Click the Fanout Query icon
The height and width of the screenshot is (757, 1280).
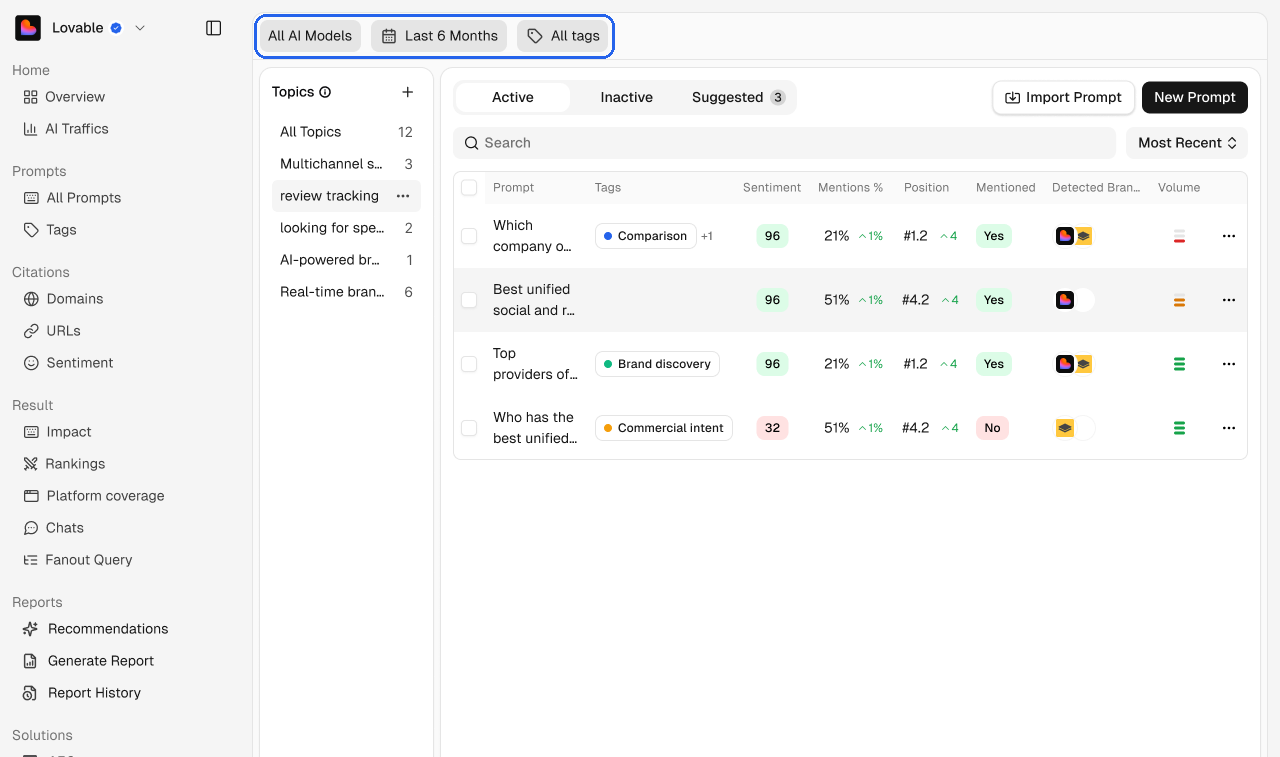pyautogui.click(x=30, y=560)
